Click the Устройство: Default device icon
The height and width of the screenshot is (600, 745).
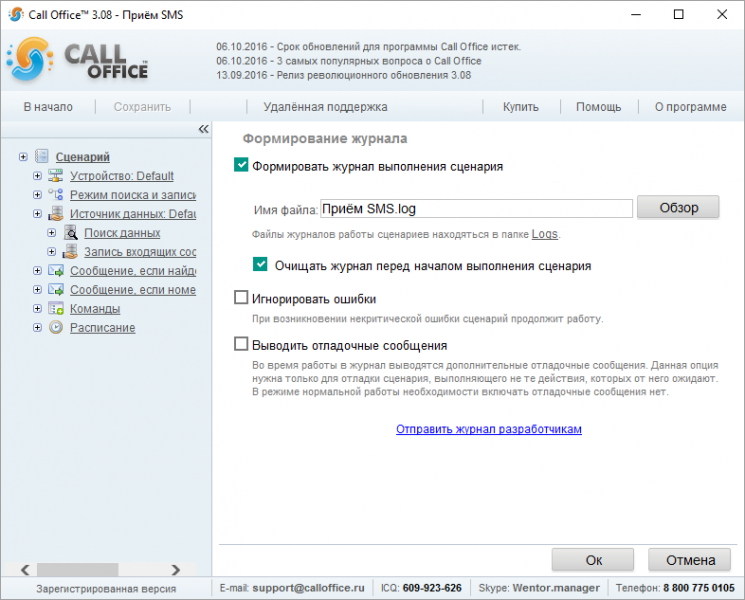click(56, 175)
